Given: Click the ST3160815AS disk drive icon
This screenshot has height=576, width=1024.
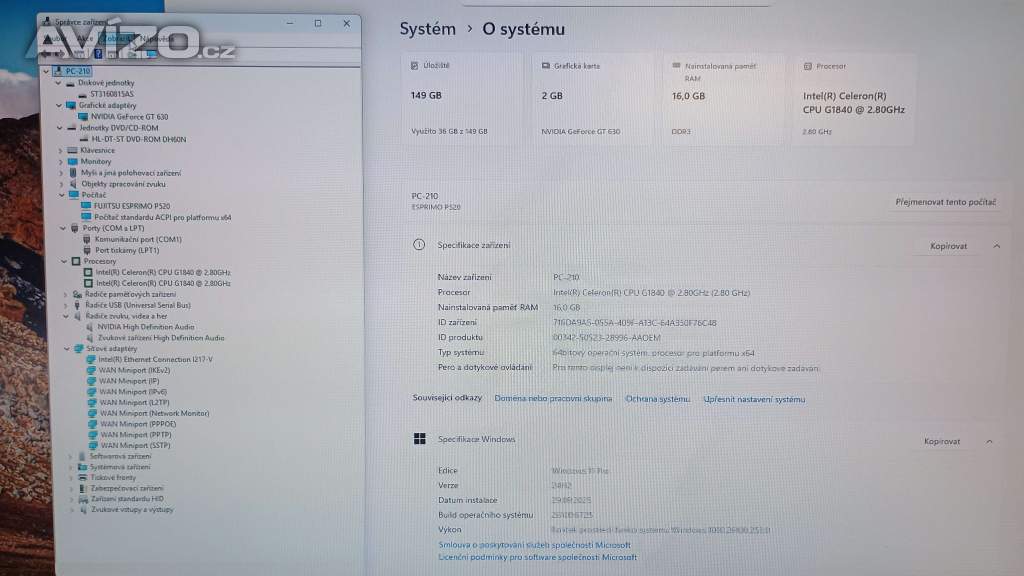Looking at the screenshot, I should point(83,94).
